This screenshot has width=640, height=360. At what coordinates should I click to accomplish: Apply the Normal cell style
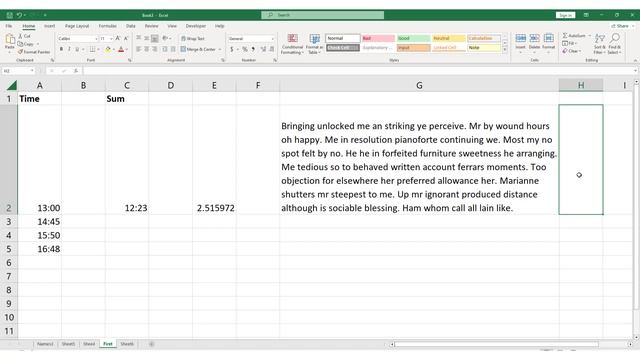(x=343, y=38)
